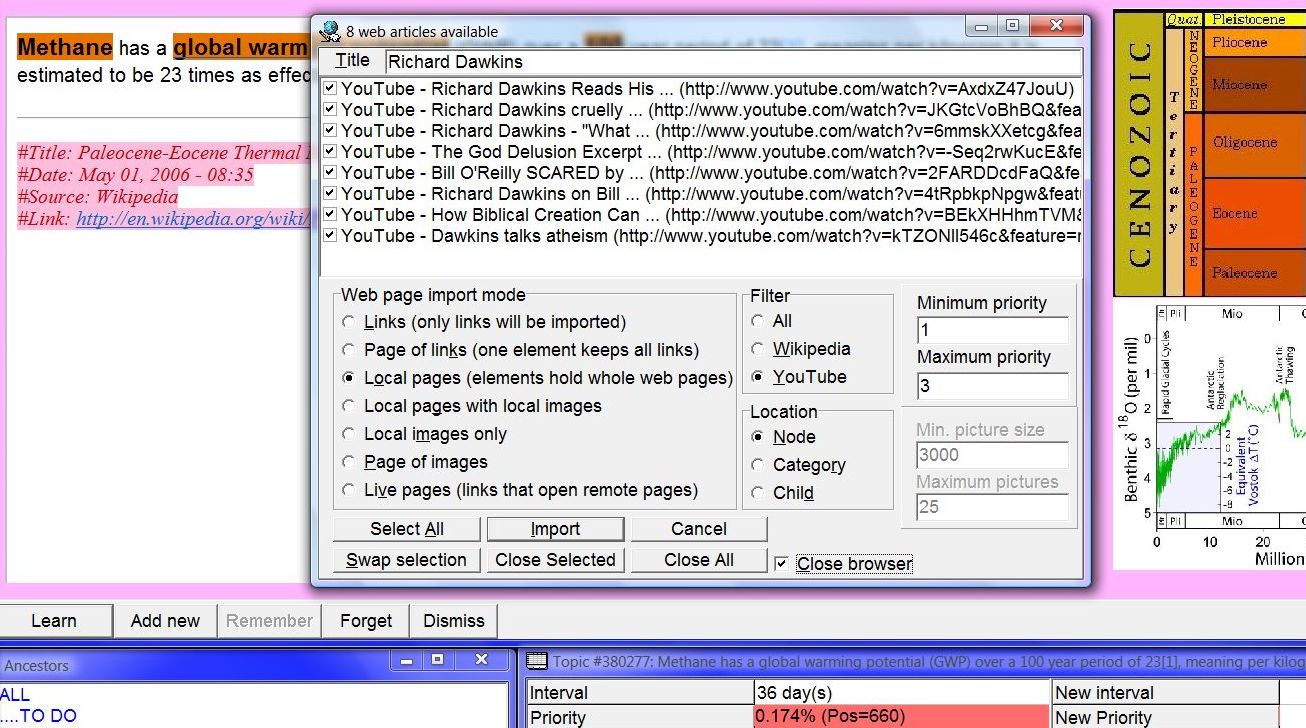Click the topic window icon beside Topic #380277

[x=537, y=661]
